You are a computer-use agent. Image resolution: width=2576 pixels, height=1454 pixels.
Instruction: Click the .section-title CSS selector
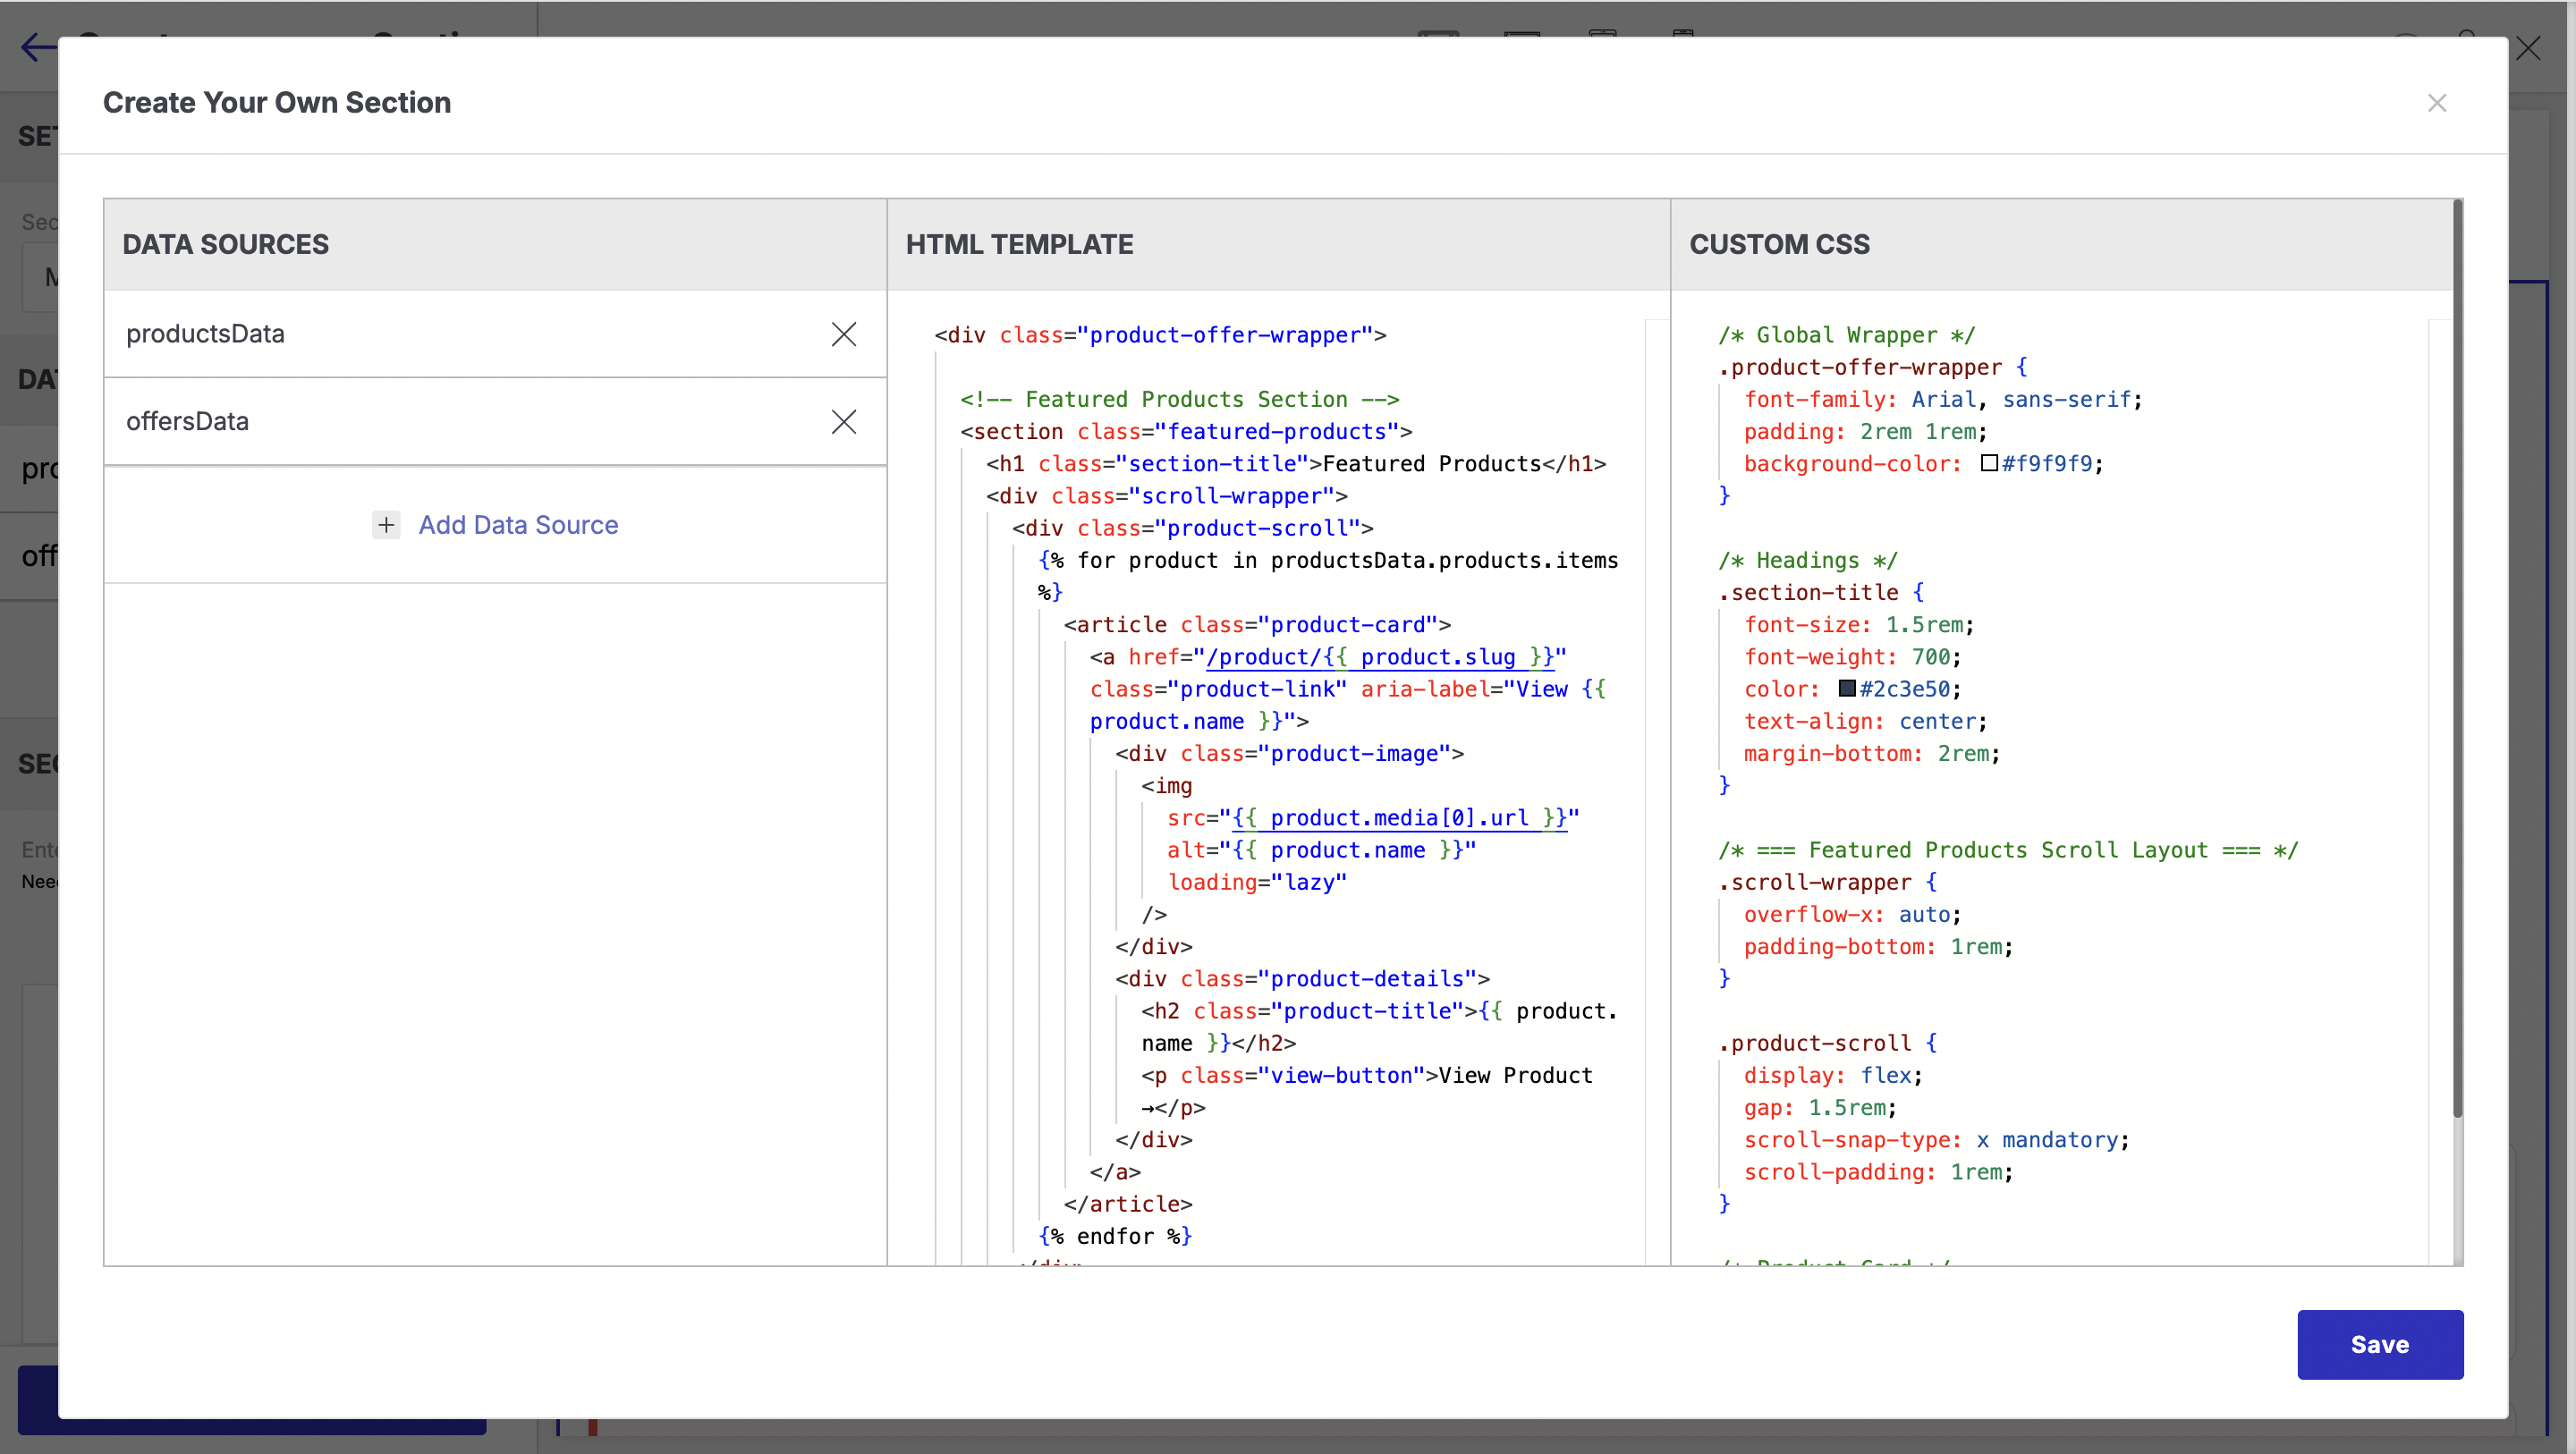(1807, 592)
